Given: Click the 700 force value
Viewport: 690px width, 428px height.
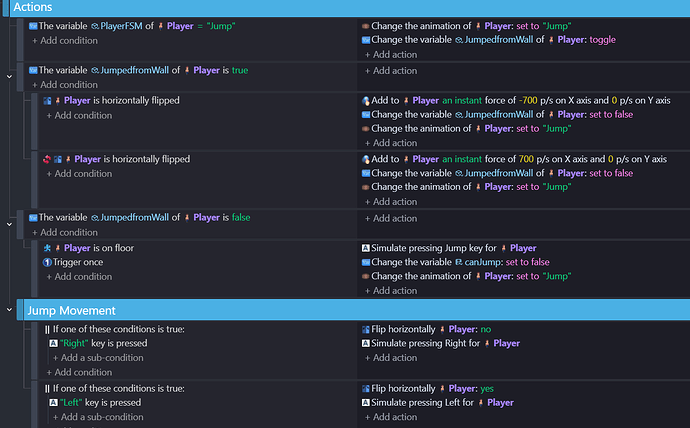Looking at the screenshot, I should point(526,159).
